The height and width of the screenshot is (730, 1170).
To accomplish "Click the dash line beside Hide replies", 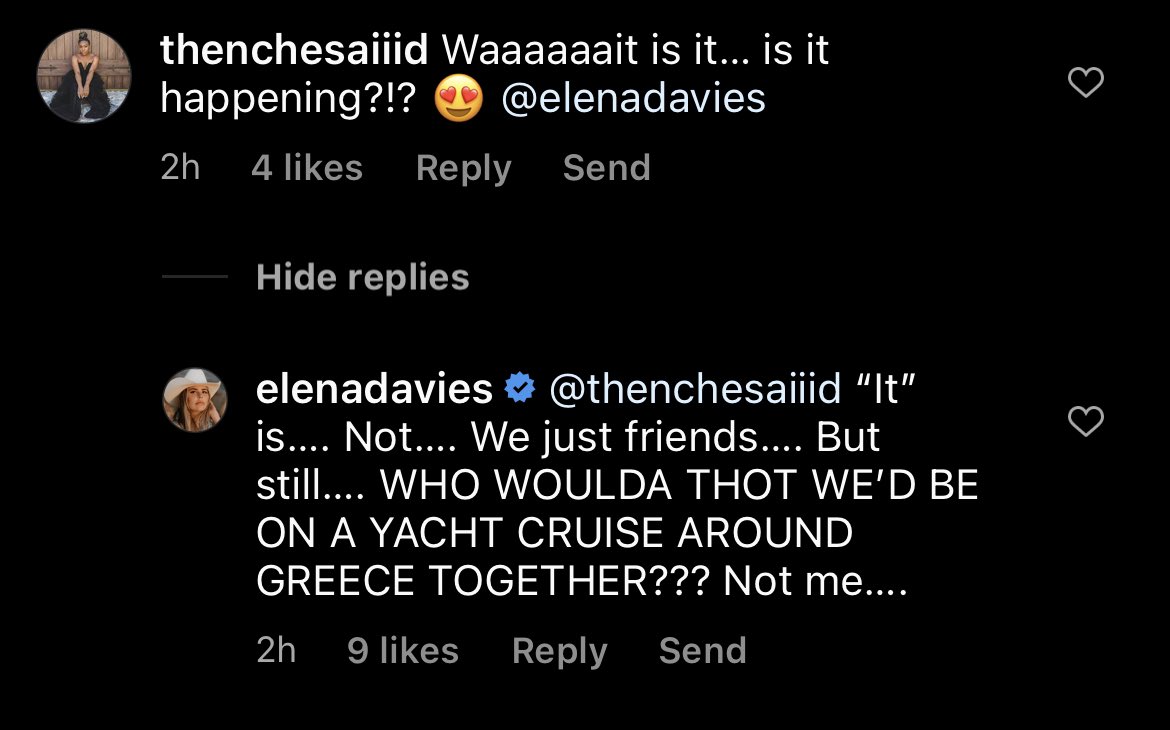I will point(195,276).
